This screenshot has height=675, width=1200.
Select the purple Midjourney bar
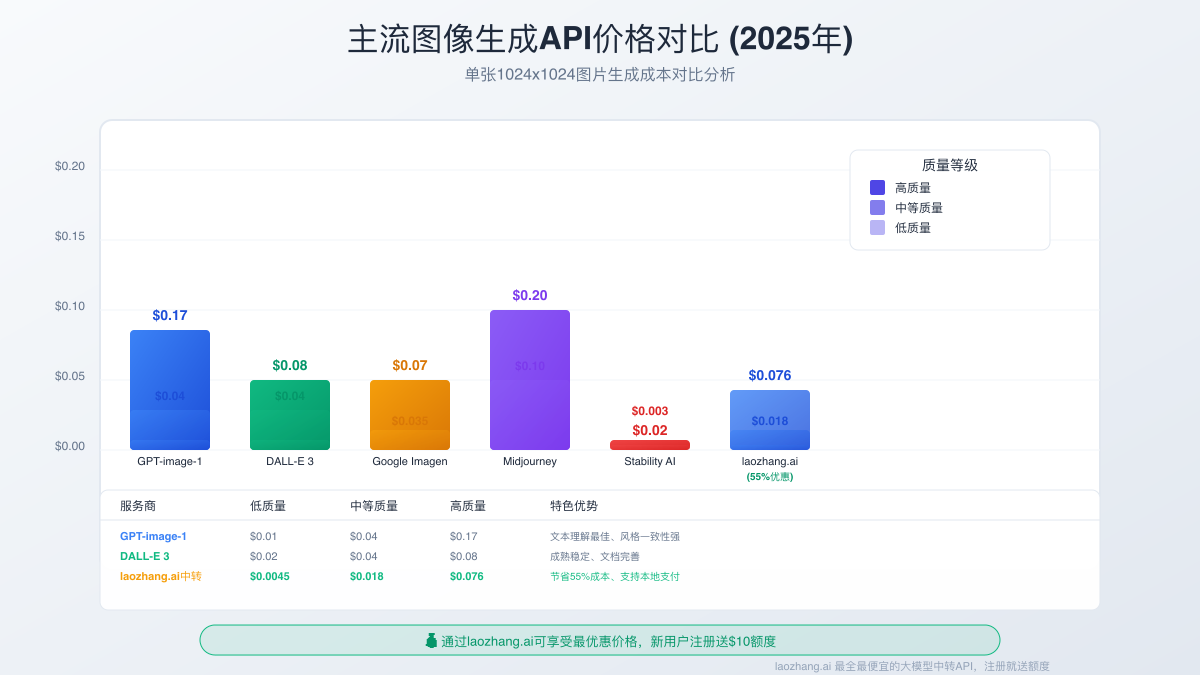(530, 380)
